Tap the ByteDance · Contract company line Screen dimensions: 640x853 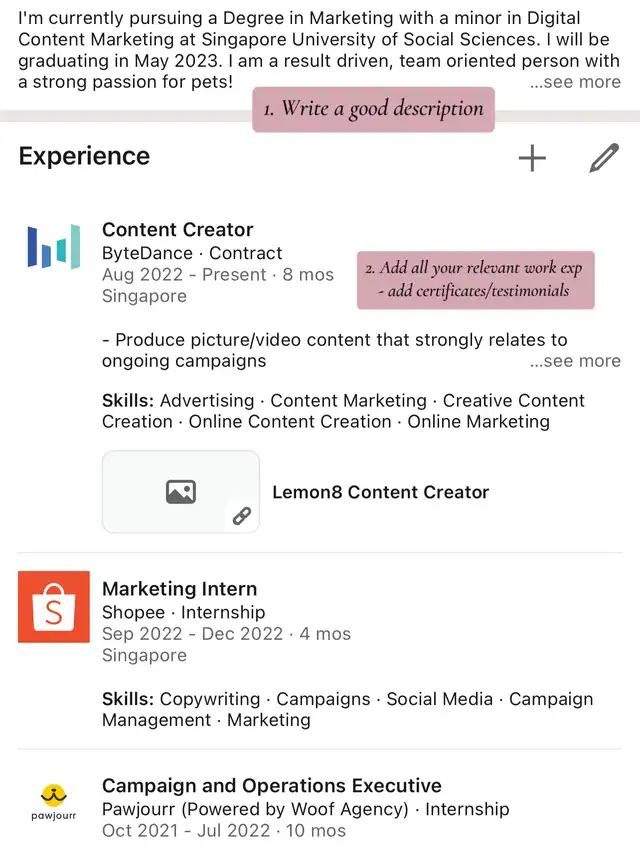(x=192, y=253)
